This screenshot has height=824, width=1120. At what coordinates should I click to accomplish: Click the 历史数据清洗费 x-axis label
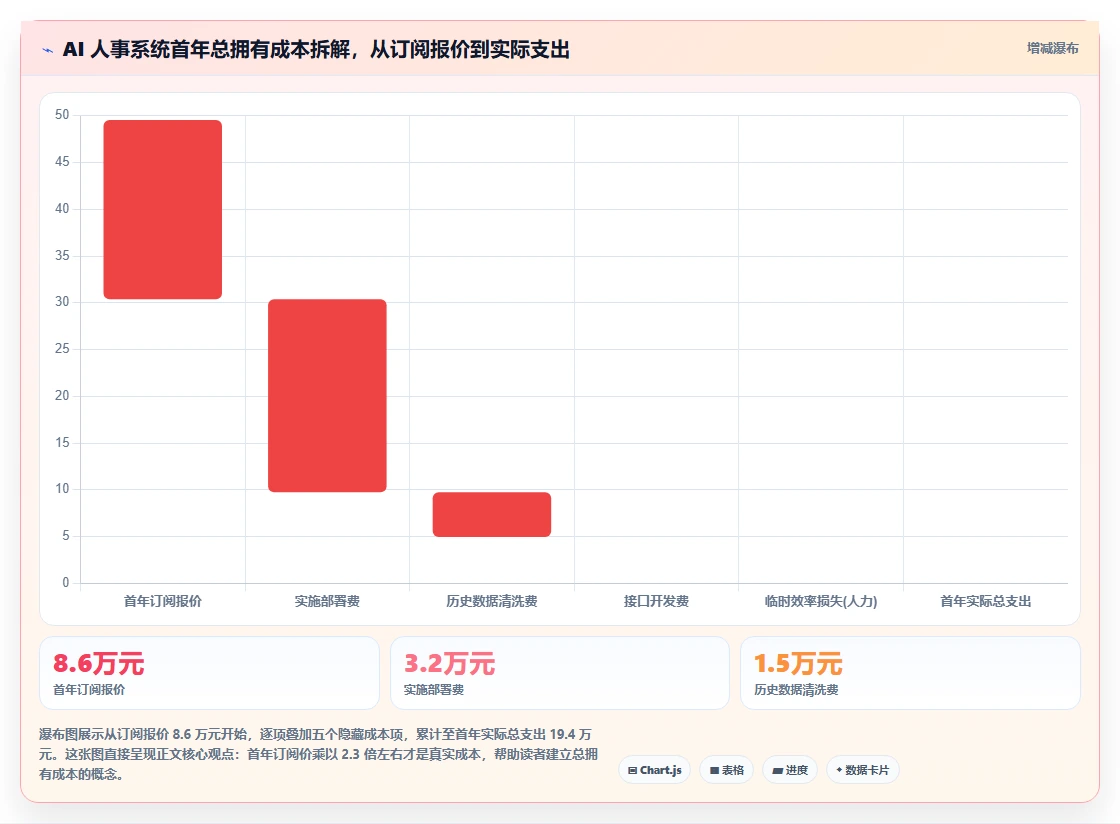[x=491, y=601]
